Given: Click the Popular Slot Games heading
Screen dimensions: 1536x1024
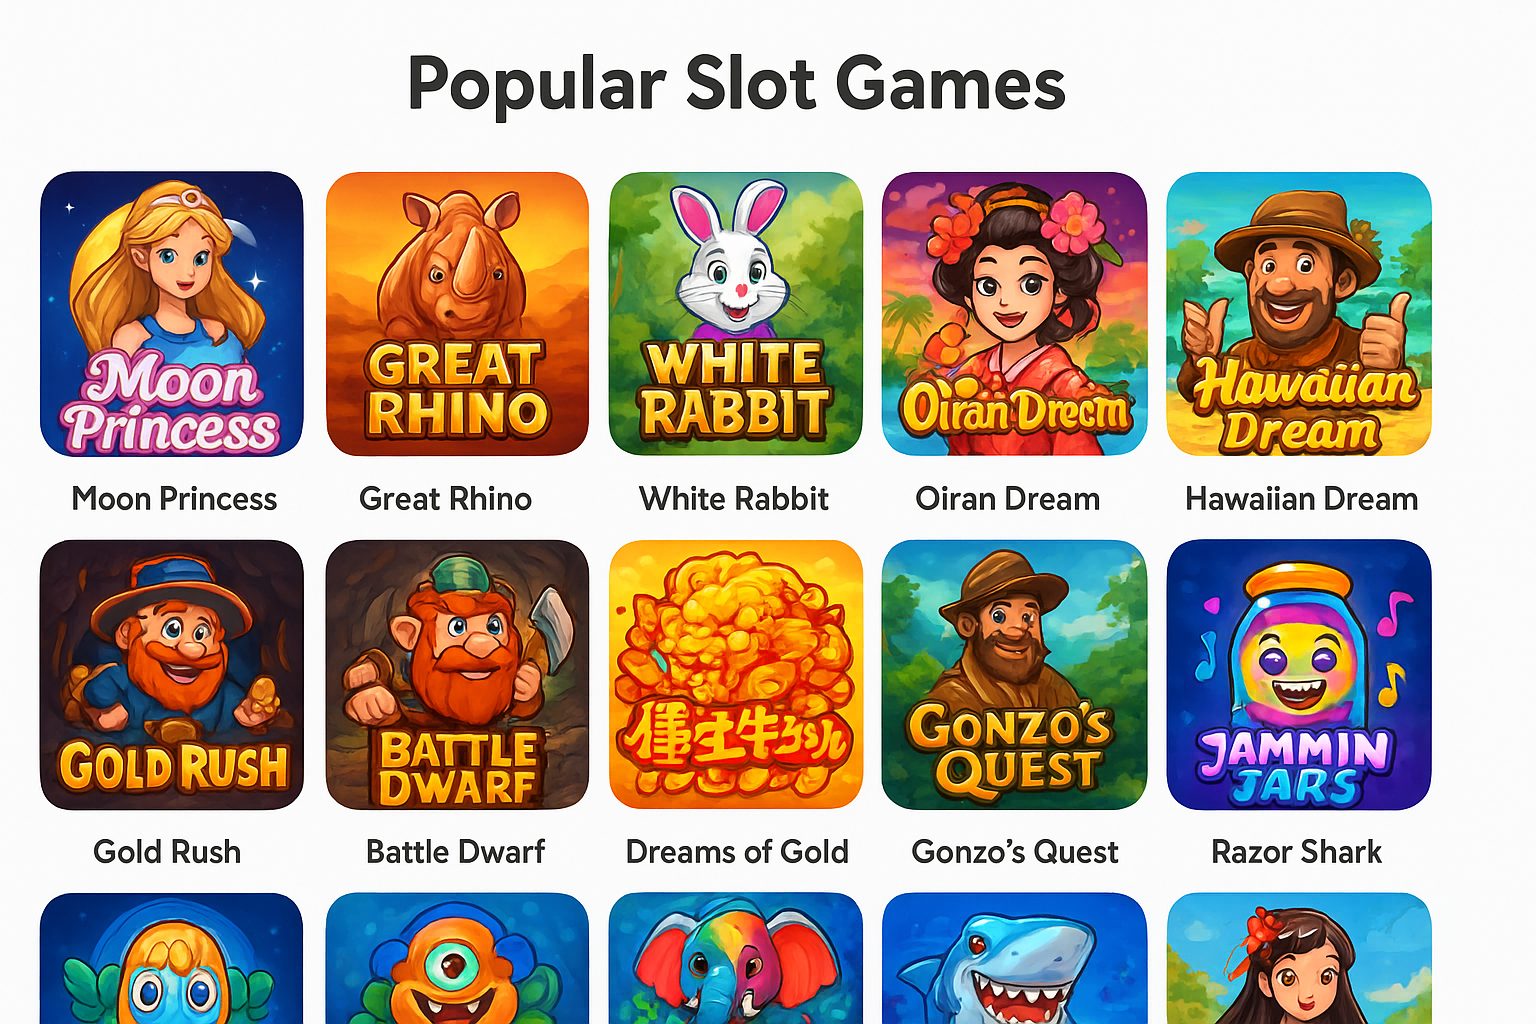Looking at the screenshot, I should [x=737, y=84].
